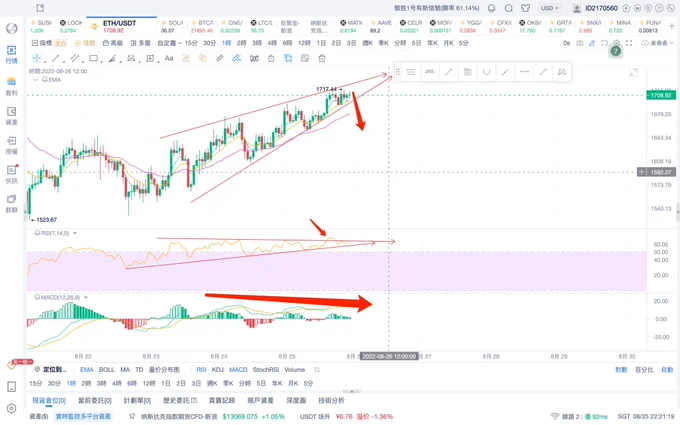Open the 深度圖 depth chart tab

pos(296,400)
